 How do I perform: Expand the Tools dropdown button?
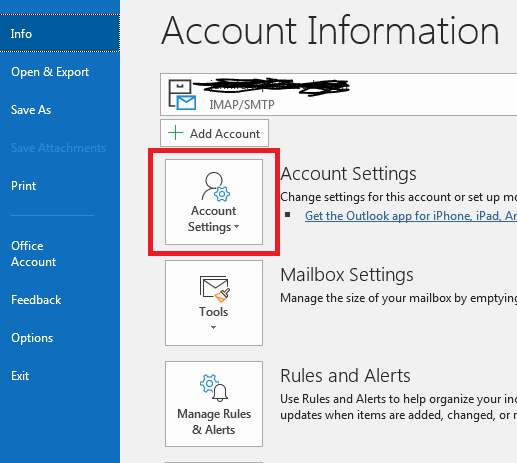pos(214,303)
